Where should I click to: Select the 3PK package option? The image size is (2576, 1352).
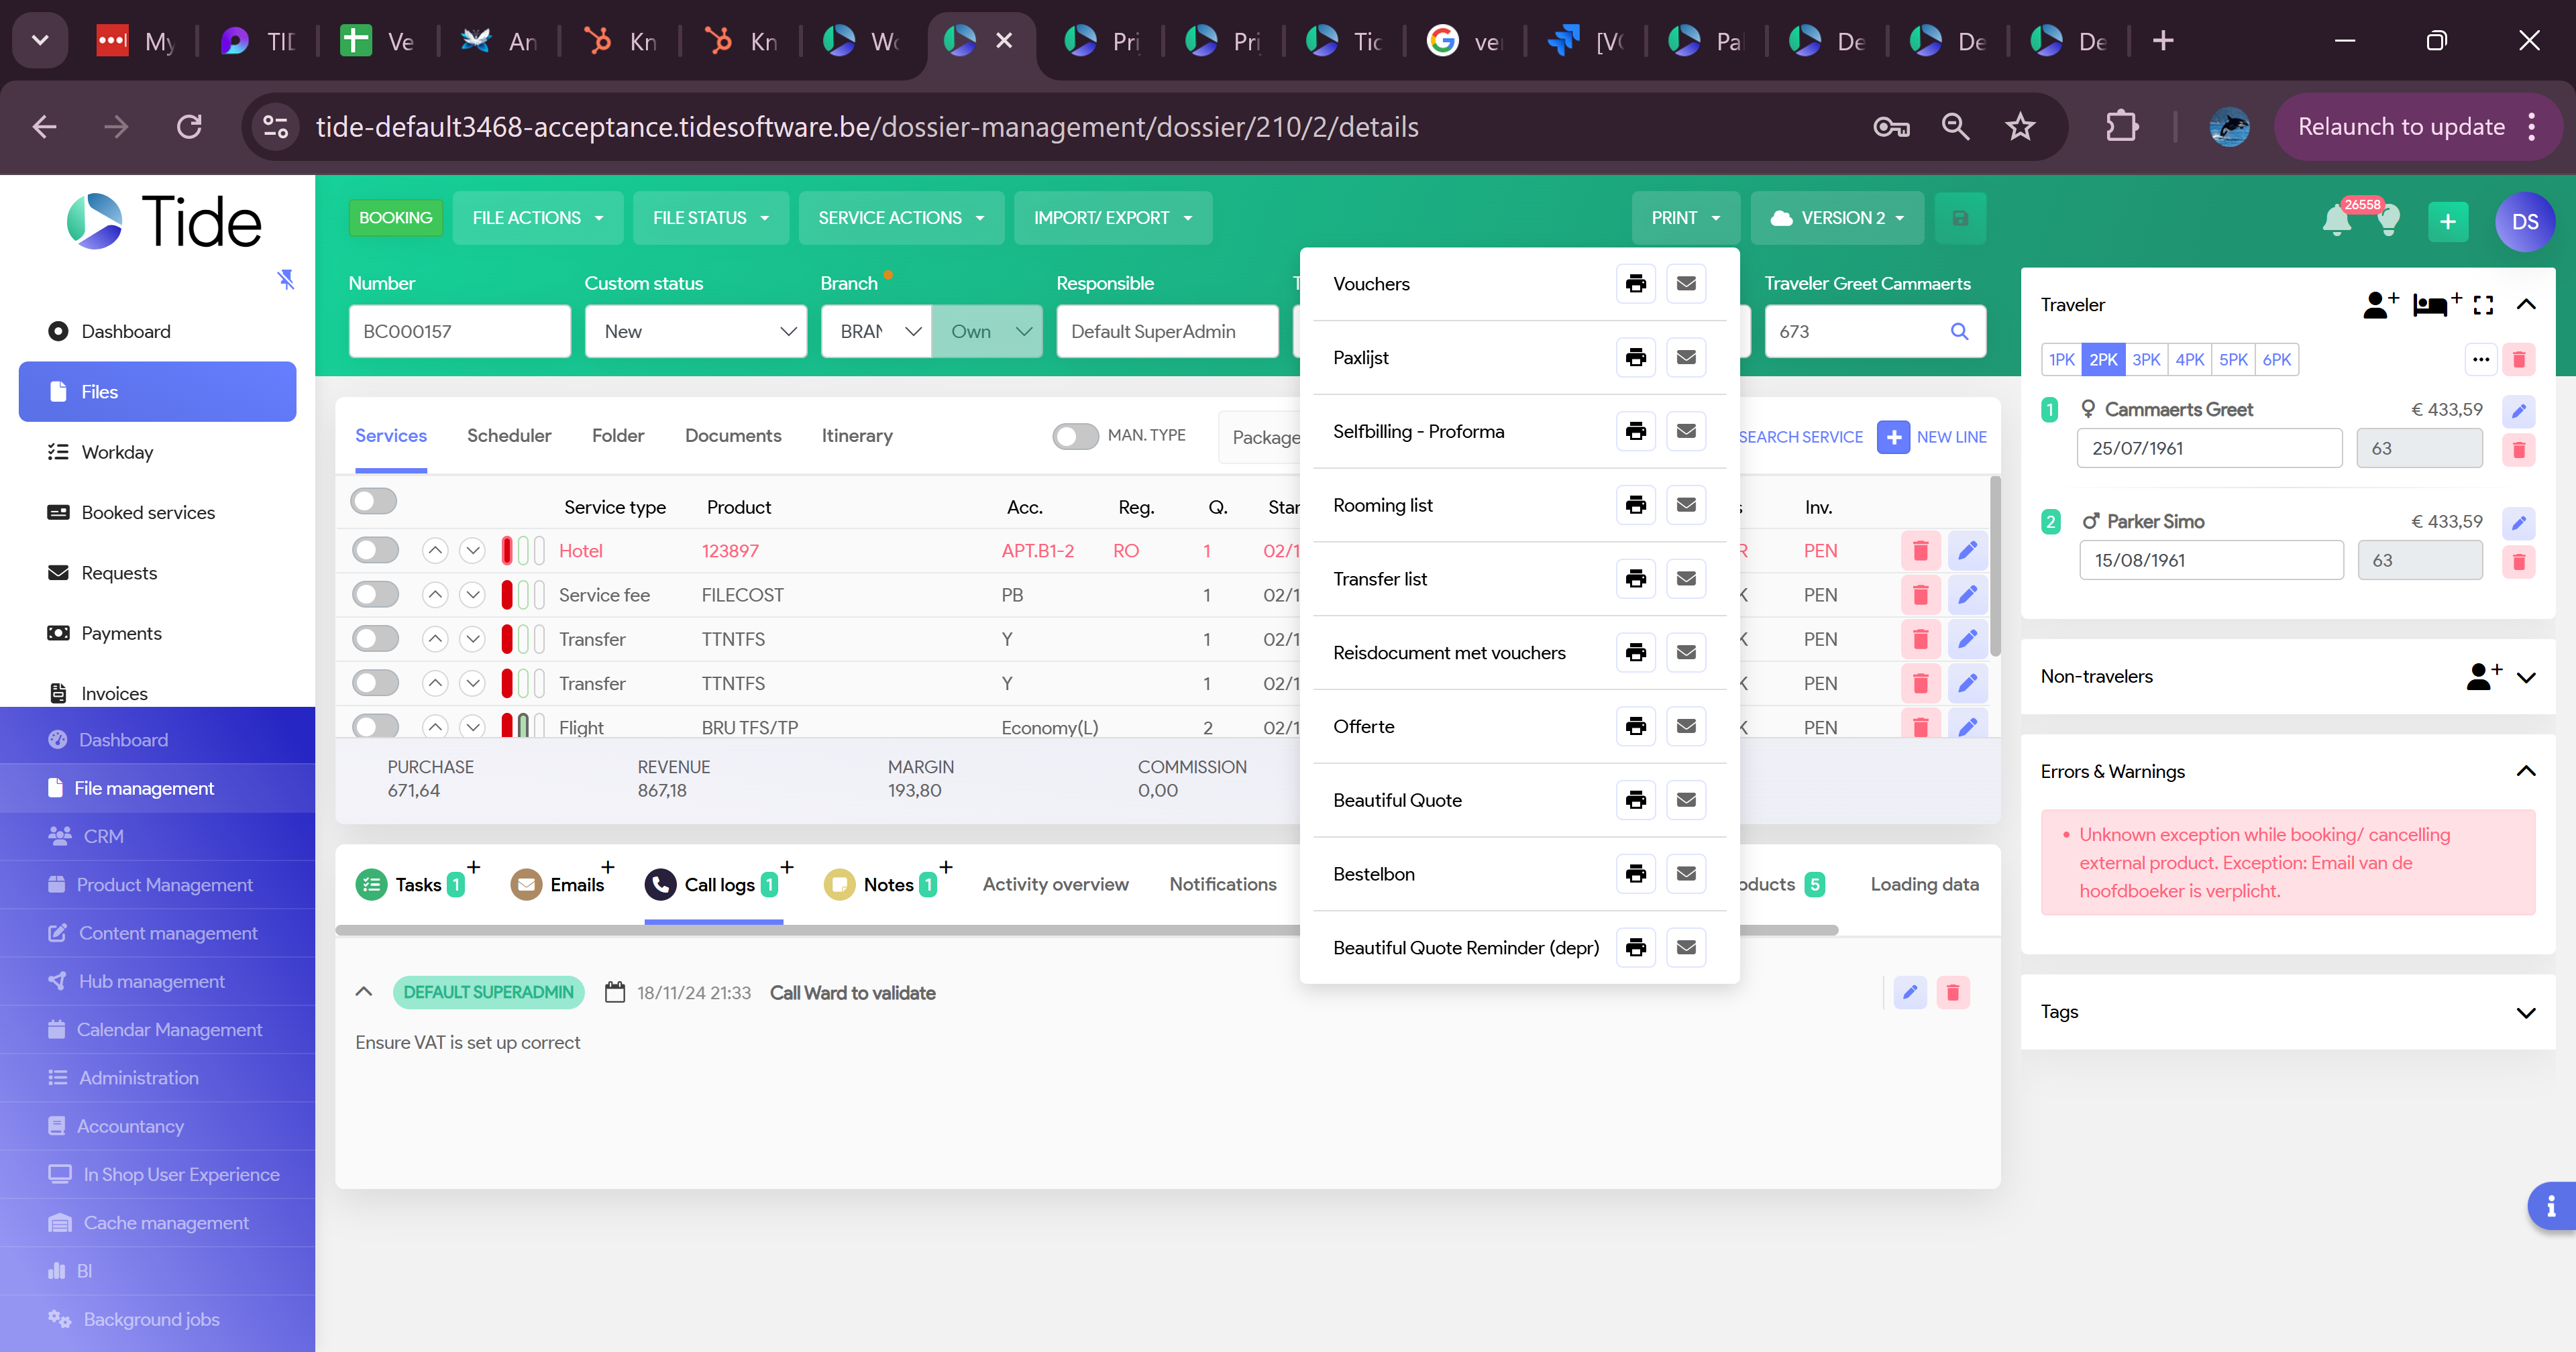point(2145,360)
